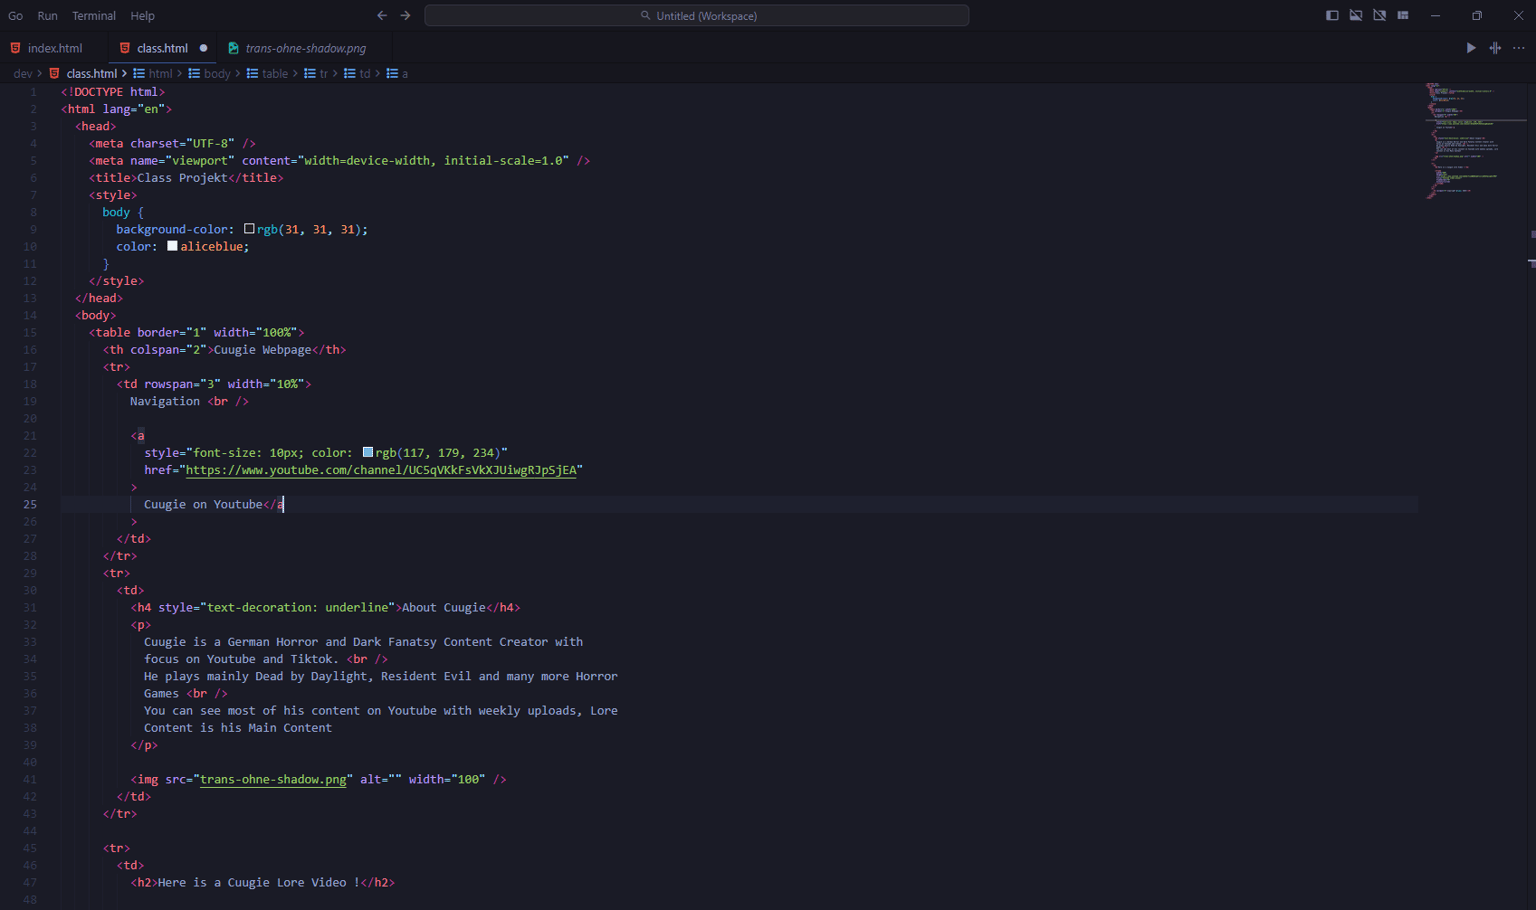Screen dimensions: 1536x910
Task: Click the HTML5 icon on index.html tab
Action: pos(16,48)
